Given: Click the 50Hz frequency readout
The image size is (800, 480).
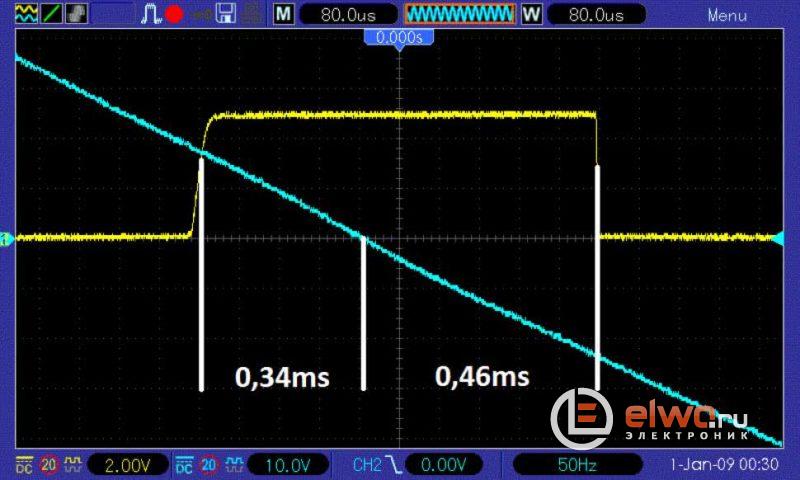Looking at the screenshot, I should coord(577,465).
